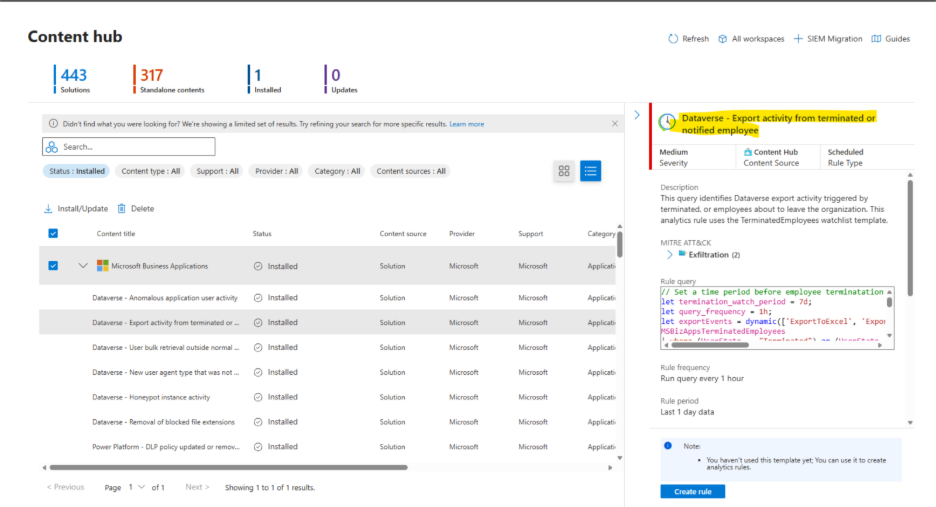Select the 1 Installed counter
The width and height of the screenshot is (936, 507).
(x=265, y=79)
